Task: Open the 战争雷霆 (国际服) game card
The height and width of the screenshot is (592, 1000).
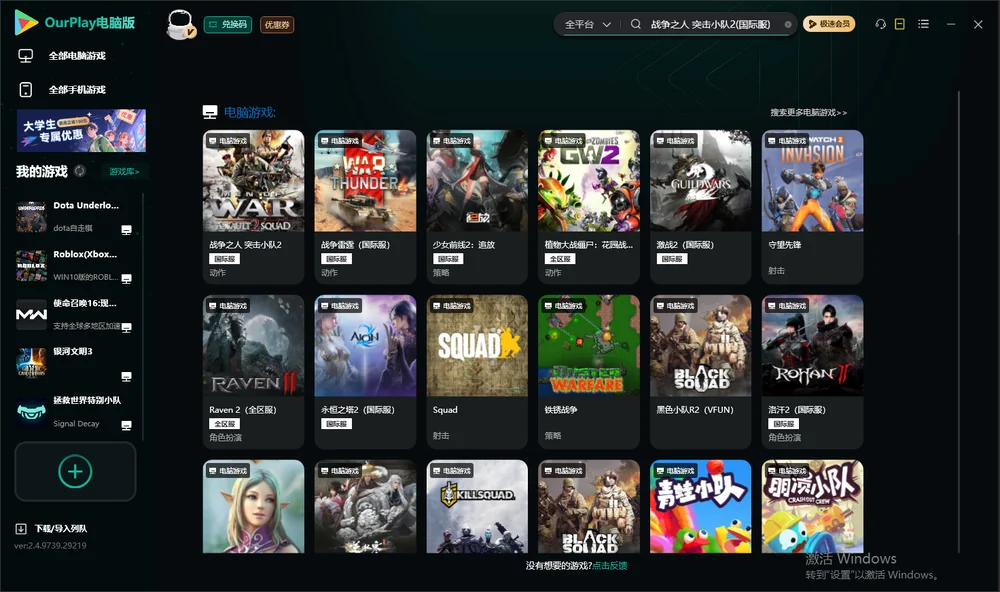Action: click(x=365, y=207)
